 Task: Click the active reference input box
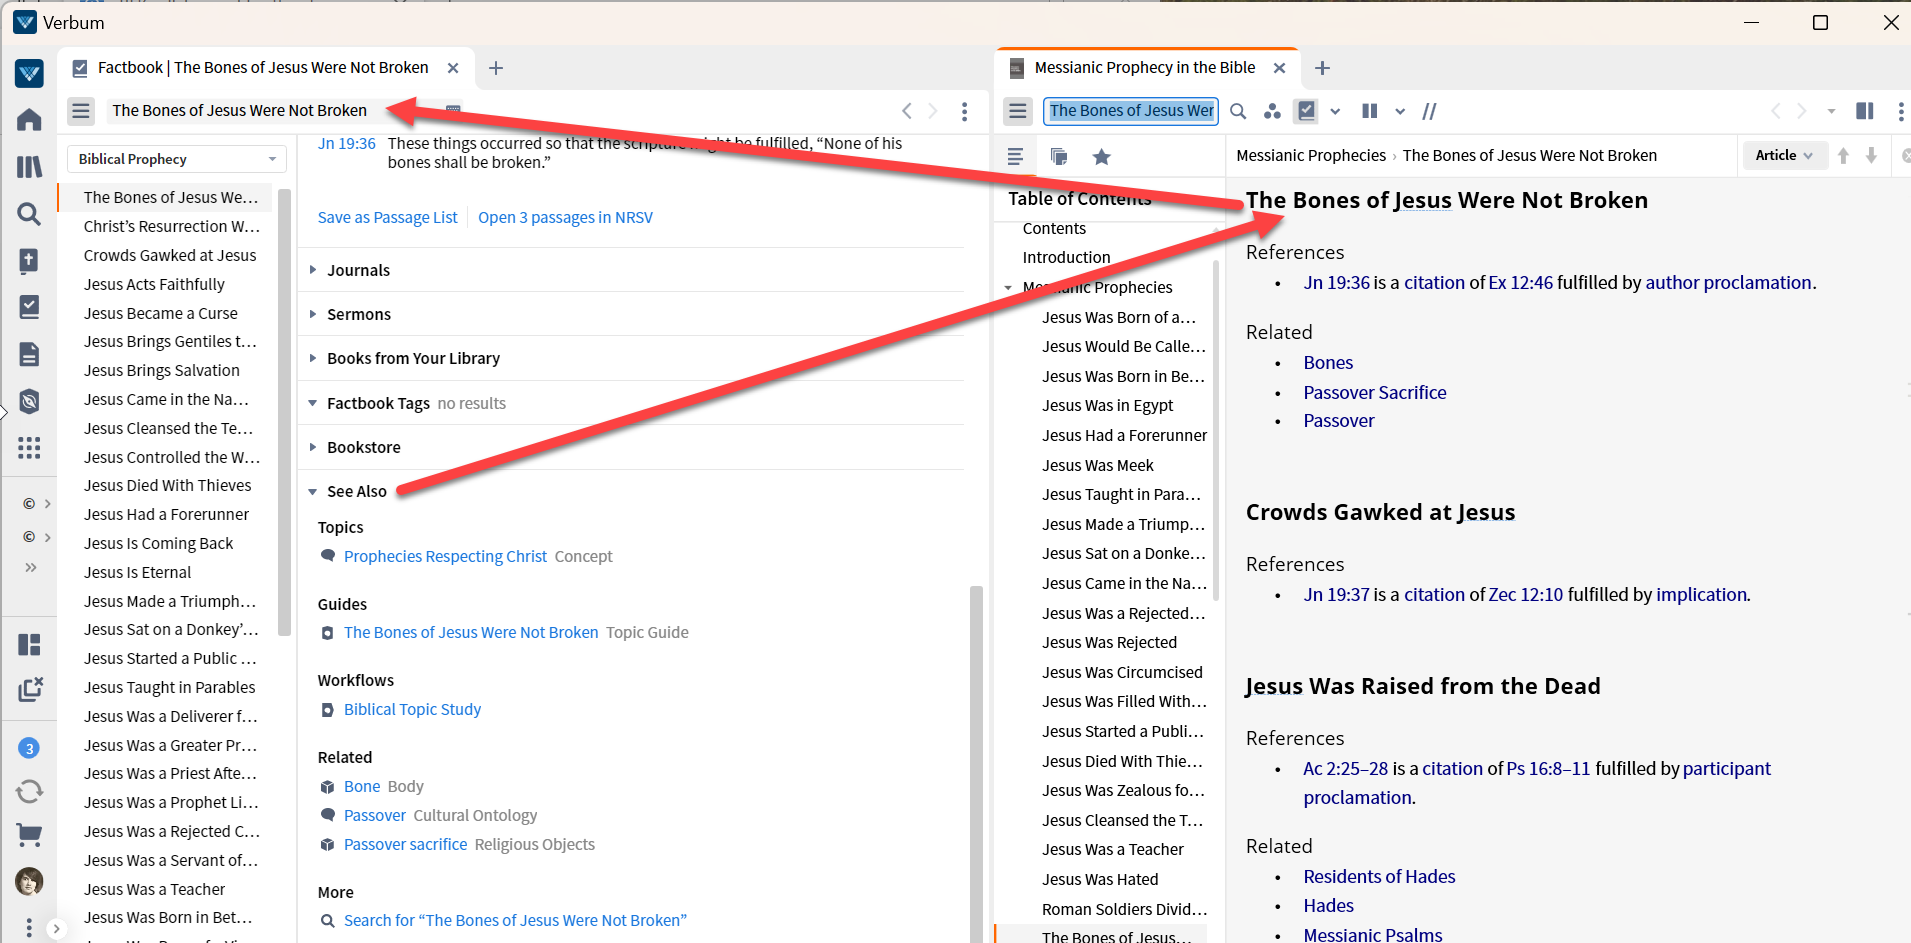coord(1131,111)
